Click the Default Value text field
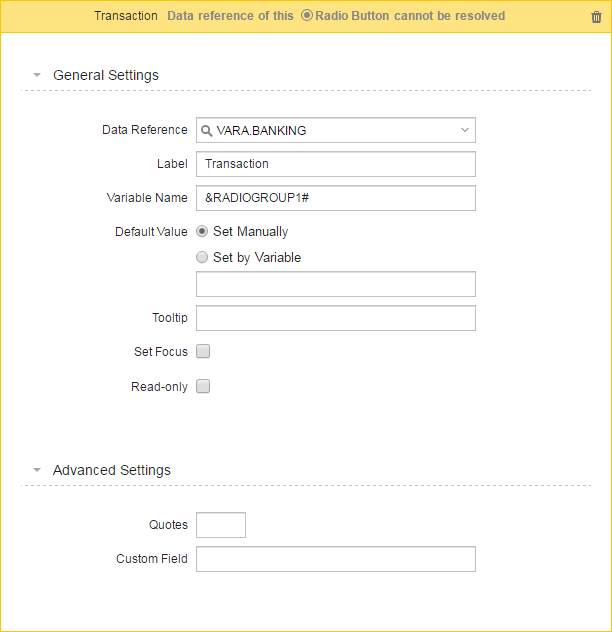This screenshot has width=612, height=632. 336,284
